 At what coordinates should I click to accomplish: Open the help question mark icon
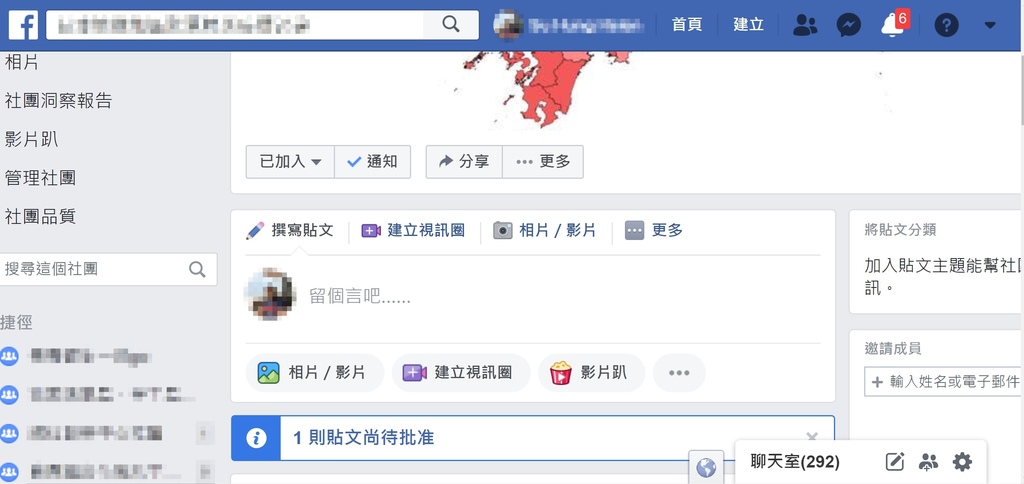(x=946, y=25)
